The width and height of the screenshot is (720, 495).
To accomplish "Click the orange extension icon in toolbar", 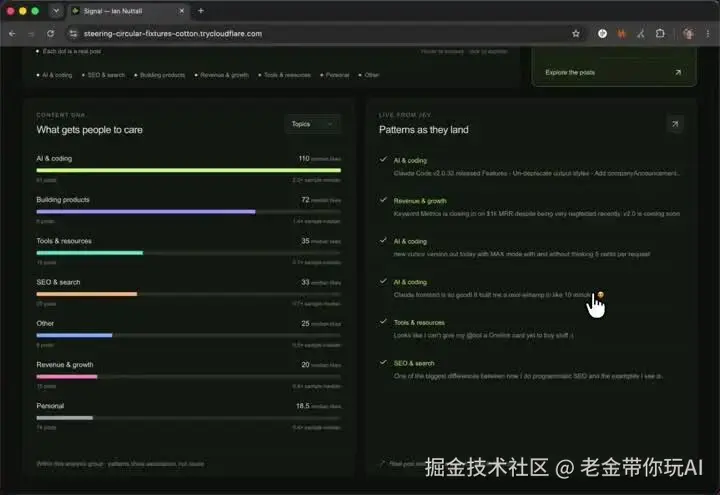I will coord(622,34).
